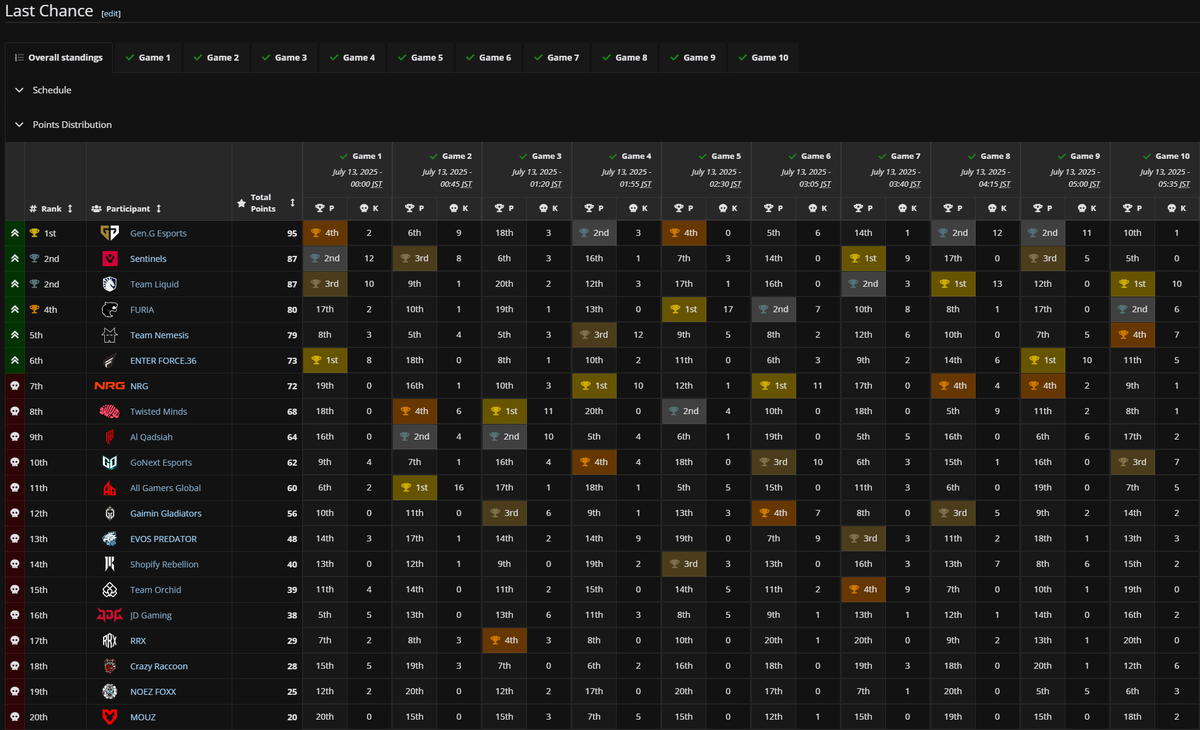1200x730 pixels.
Task: Click the All Gamers Global logo
Action: point(109,488)
